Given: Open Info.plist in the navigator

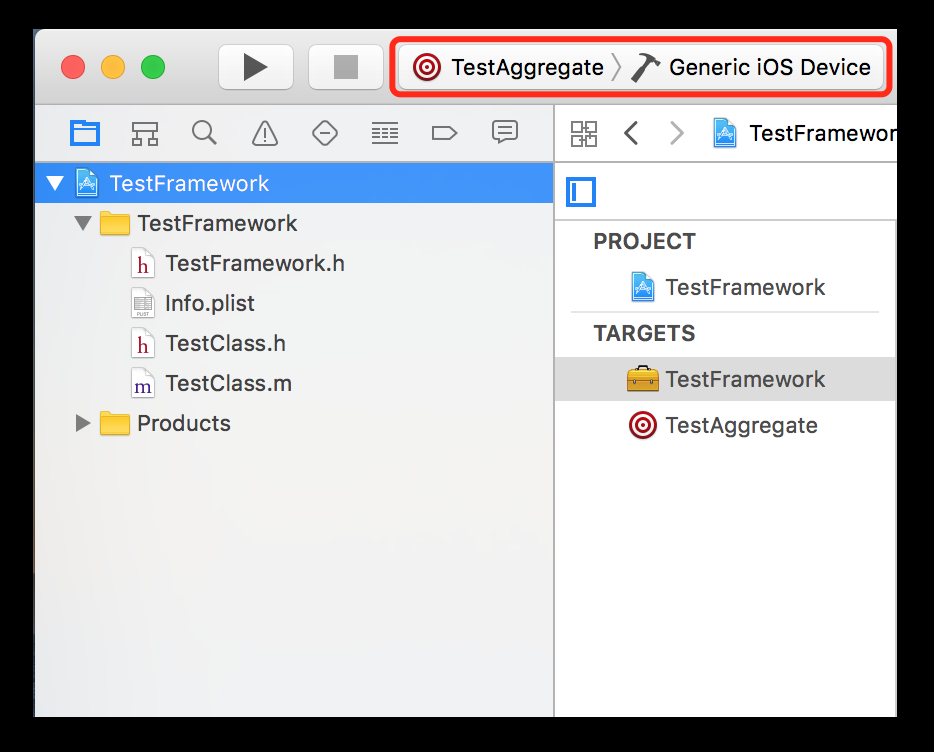Looking at the screenshot, I should 209,304.
